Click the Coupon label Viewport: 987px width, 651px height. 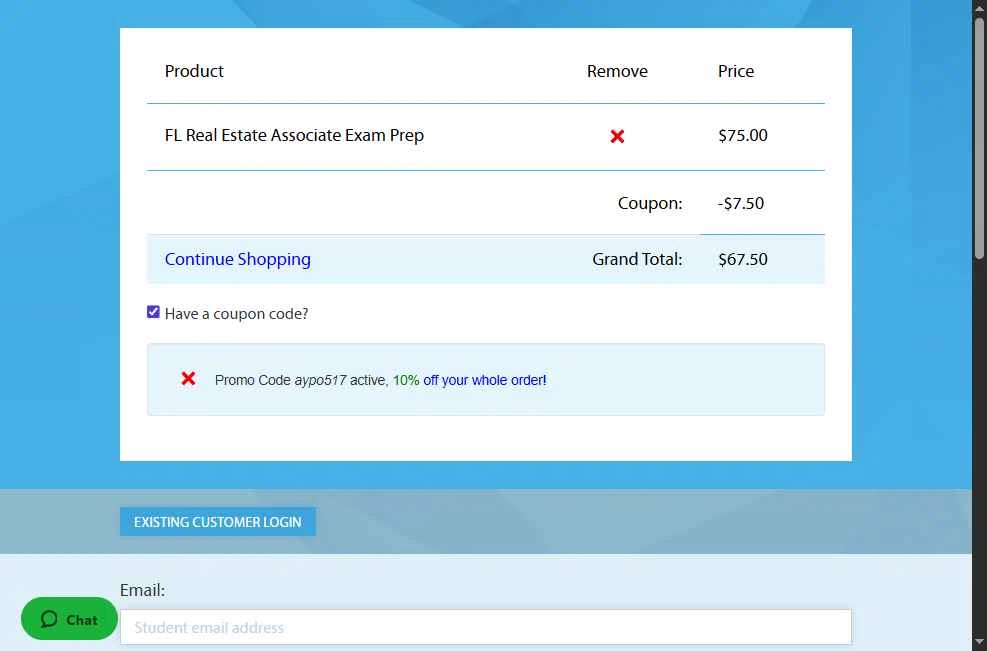tap(650, 203)
